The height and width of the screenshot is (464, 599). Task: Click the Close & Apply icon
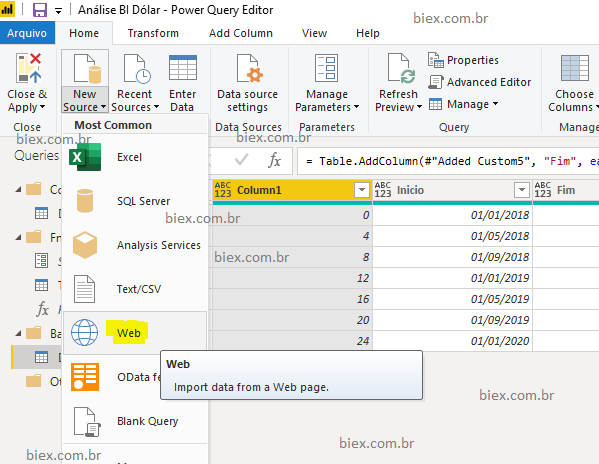click(28, 68)
